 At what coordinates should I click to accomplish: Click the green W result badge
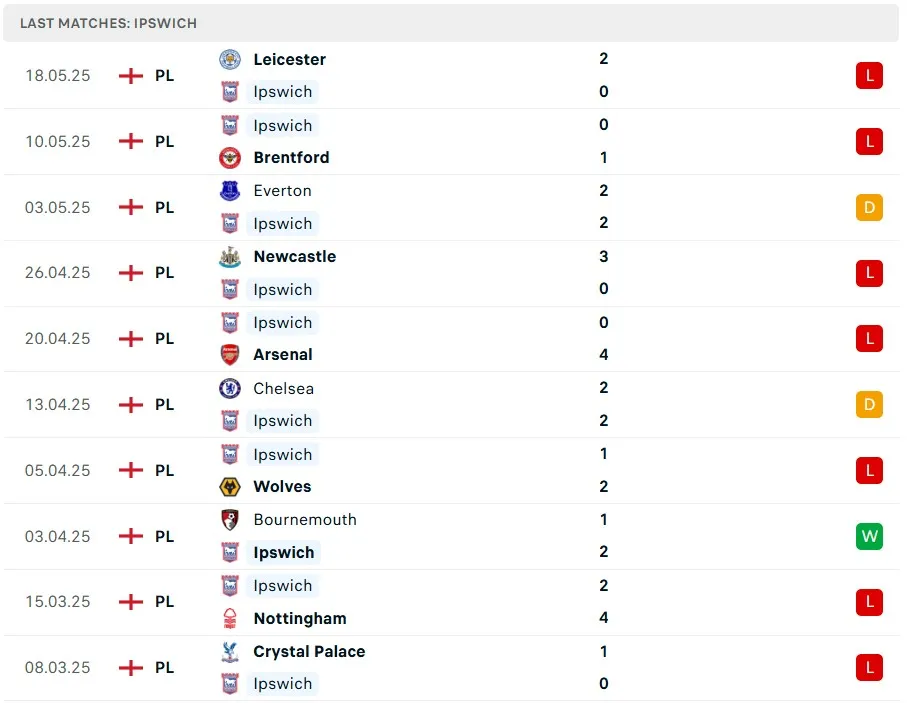click(x=869, y=536)
